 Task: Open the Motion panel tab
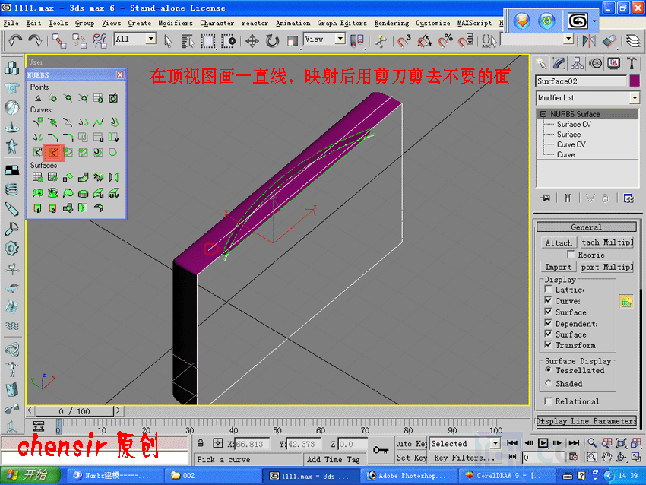click(x=595, y=63)
